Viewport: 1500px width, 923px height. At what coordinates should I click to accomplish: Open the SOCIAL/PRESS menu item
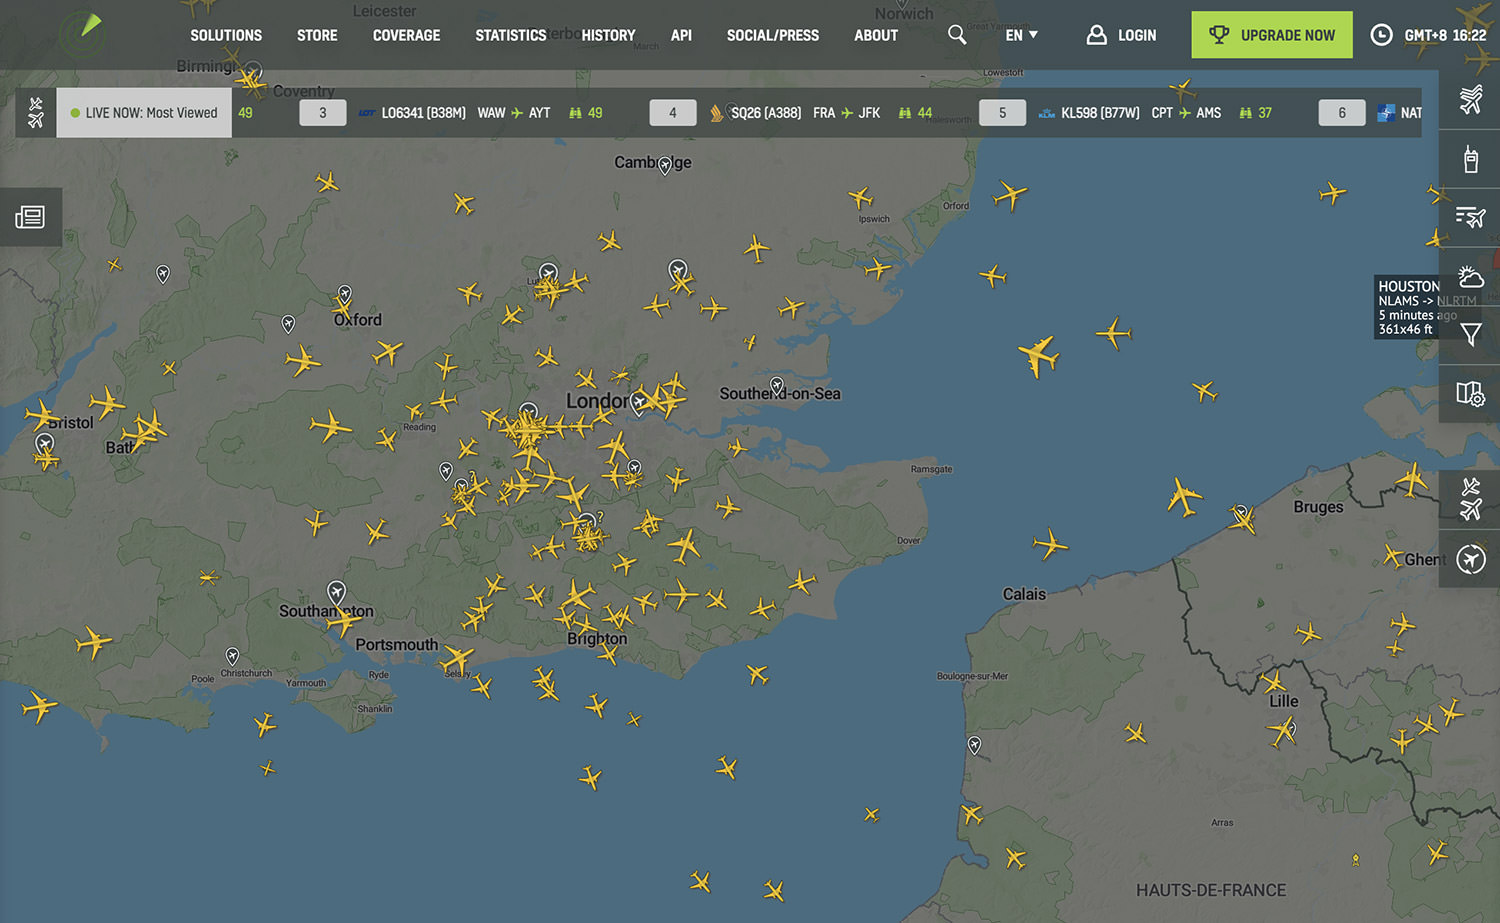click(773, 35)
